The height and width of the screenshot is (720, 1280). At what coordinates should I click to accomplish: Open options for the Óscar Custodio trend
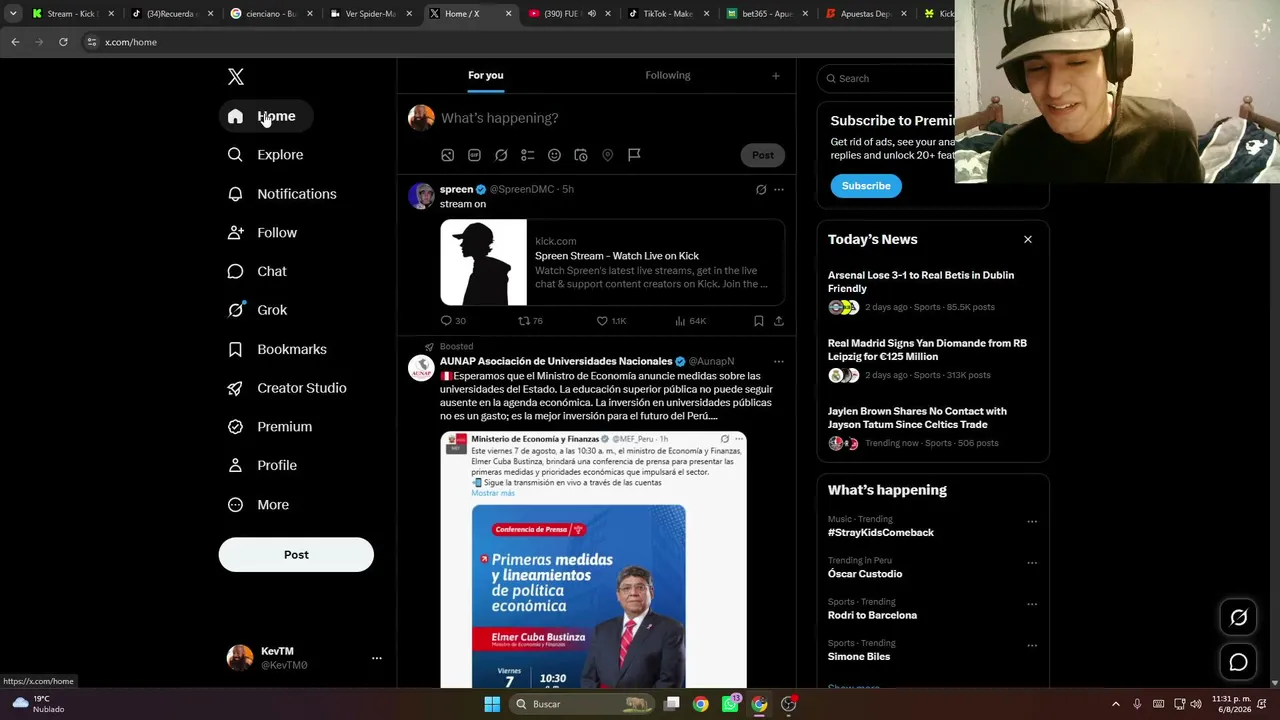[1032, 563]
